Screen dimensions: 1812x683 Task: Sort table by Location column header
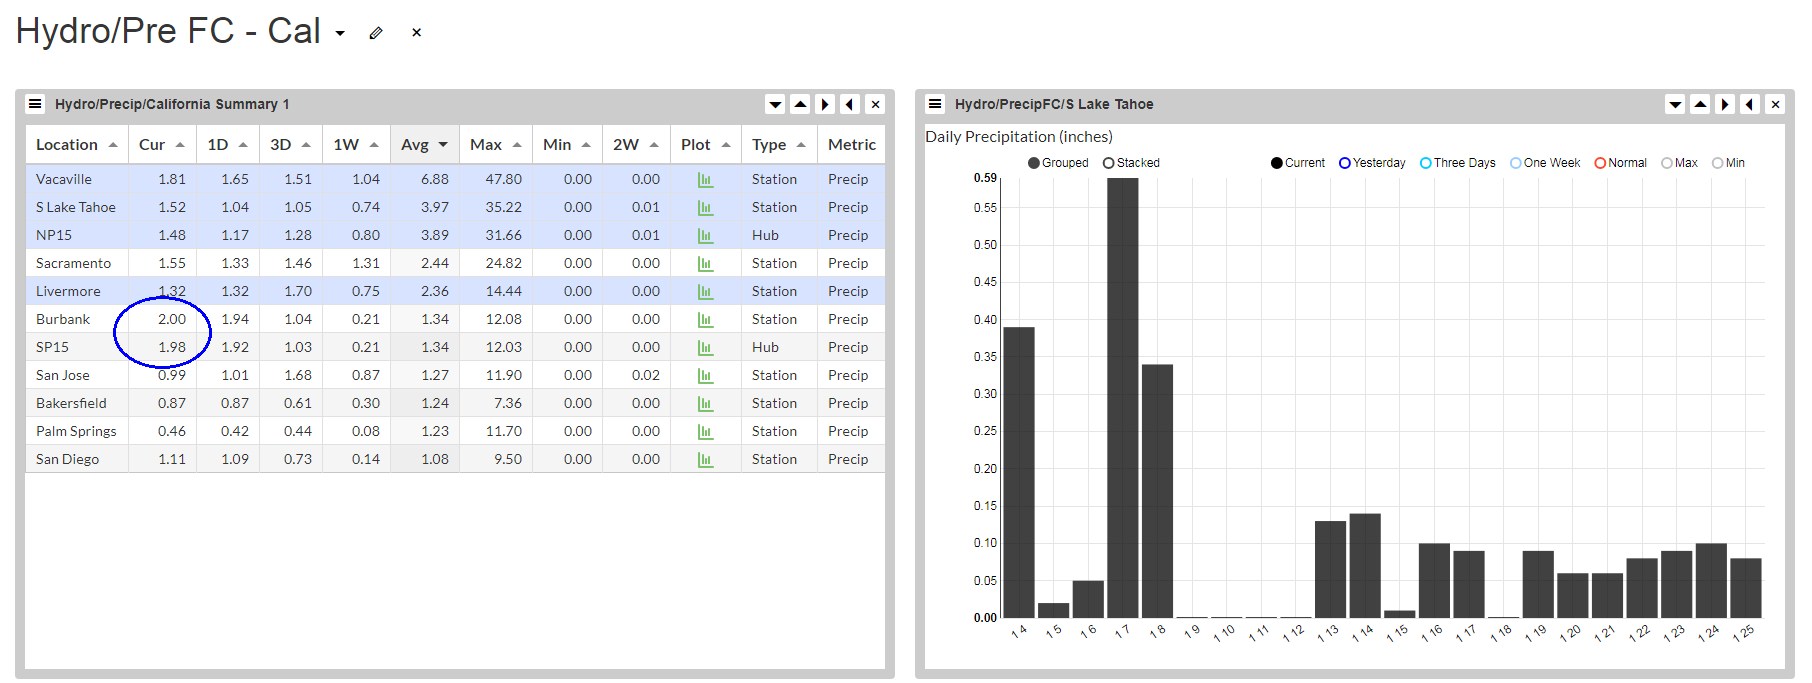76,145
